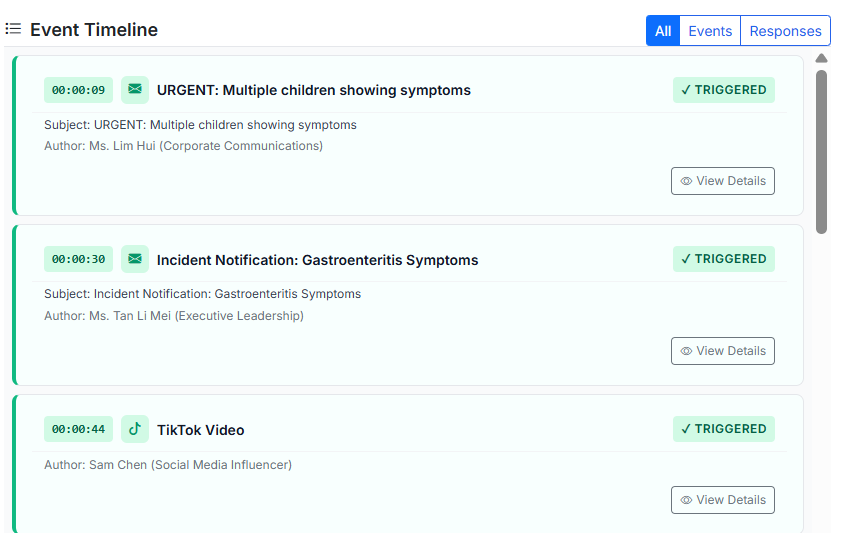
Task: Click the eye icon on Incident Notification's View Details
Action: point(686,351)
